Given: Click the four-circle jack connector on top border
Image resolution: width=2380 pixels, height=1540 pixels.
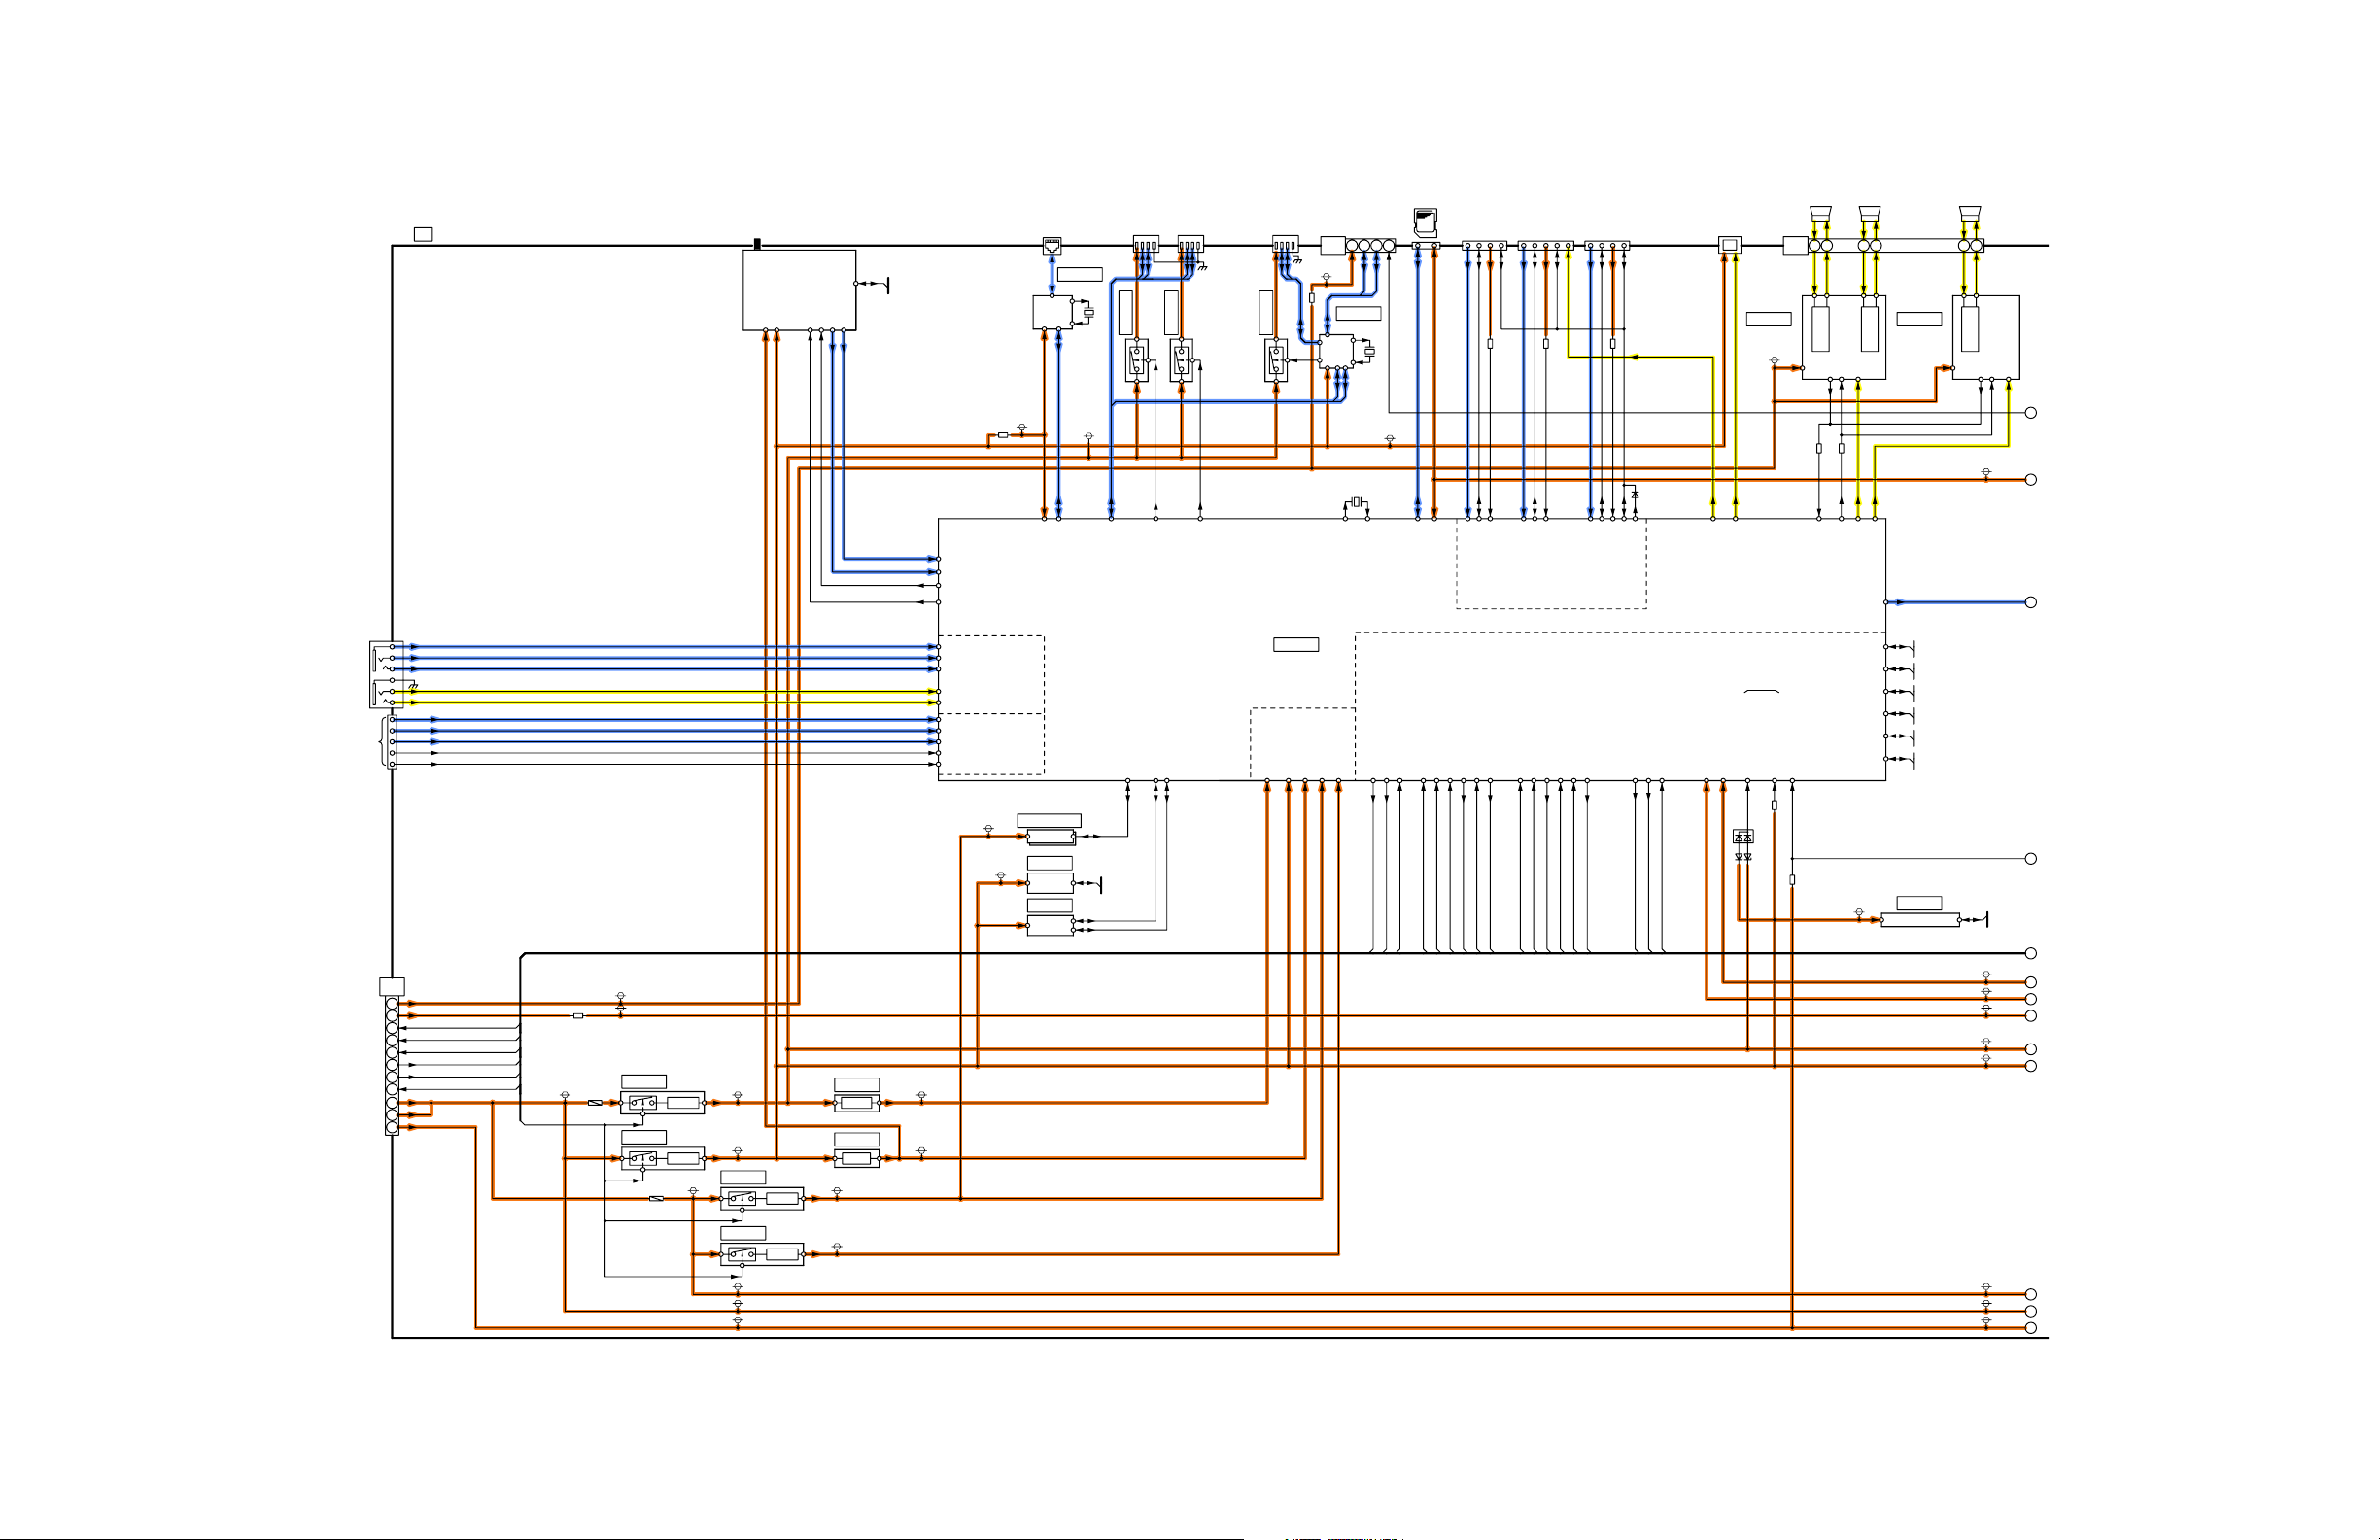Looking at the screenshot, I should click(1370, 245).
